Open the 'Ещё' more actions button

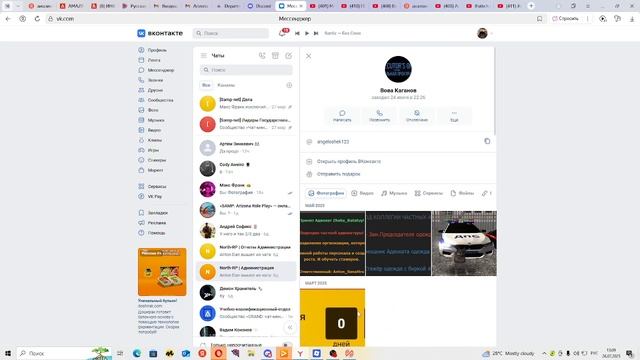click(454, 116)
